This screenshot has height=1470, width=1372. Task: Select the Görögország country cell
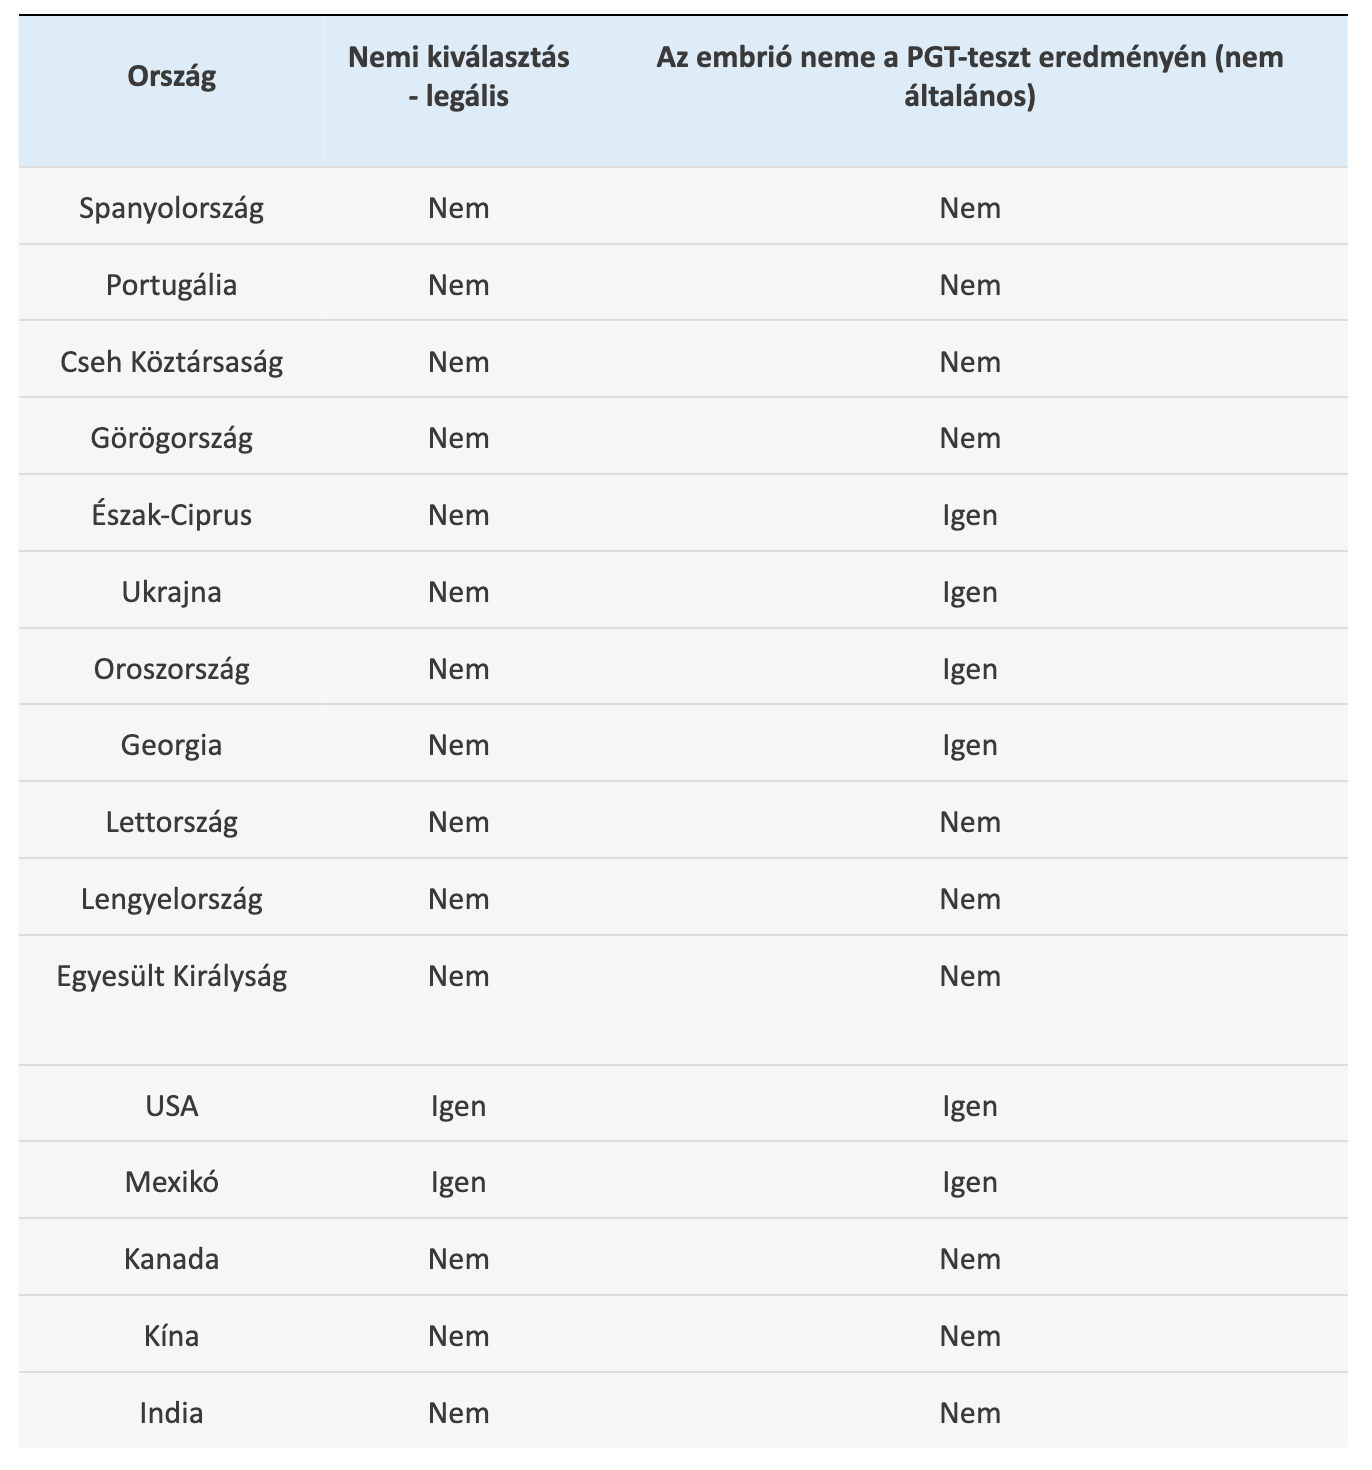(172, 438)
